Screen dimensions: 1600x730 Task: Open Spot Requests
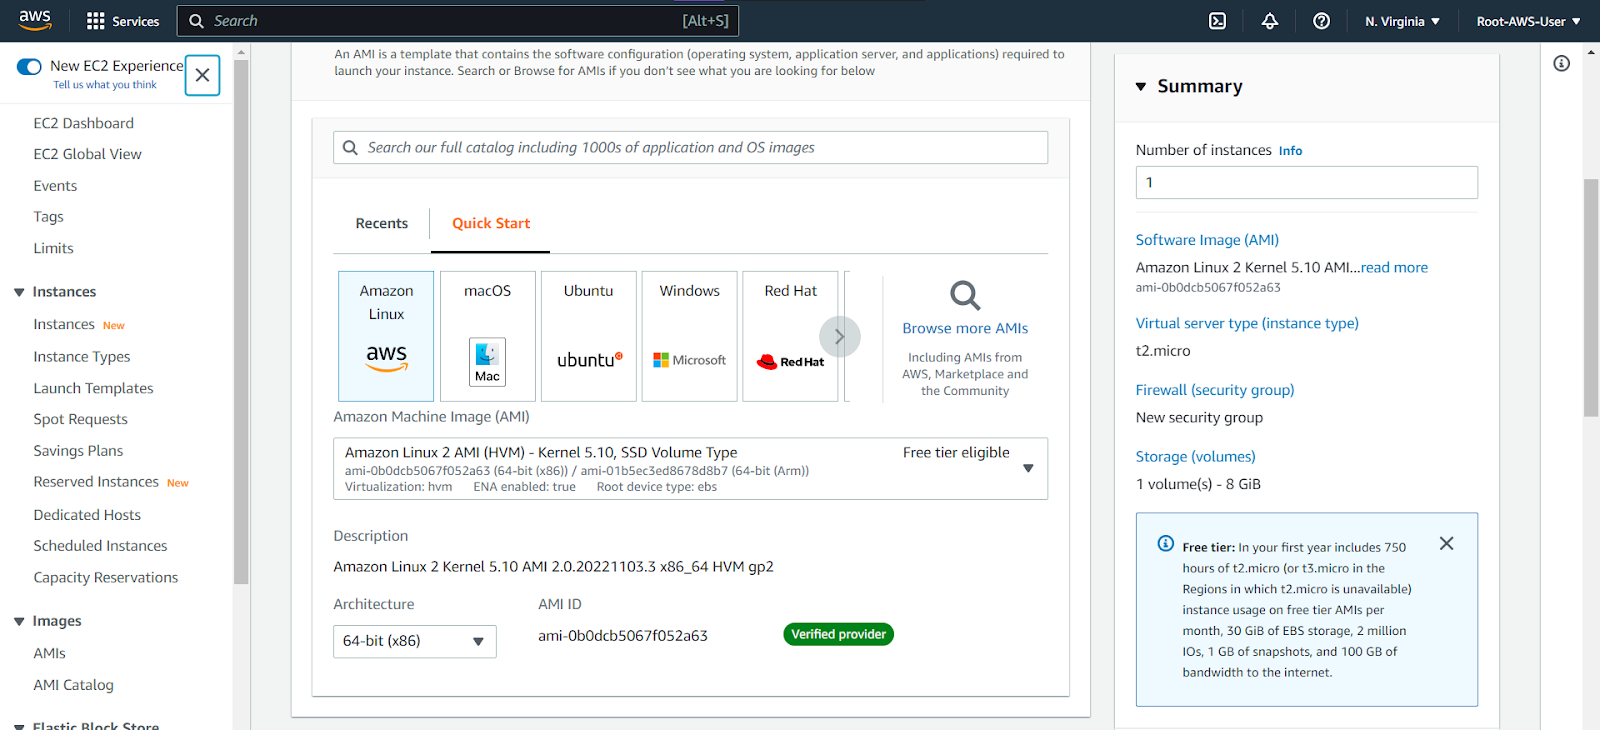(x=80, y=419)
